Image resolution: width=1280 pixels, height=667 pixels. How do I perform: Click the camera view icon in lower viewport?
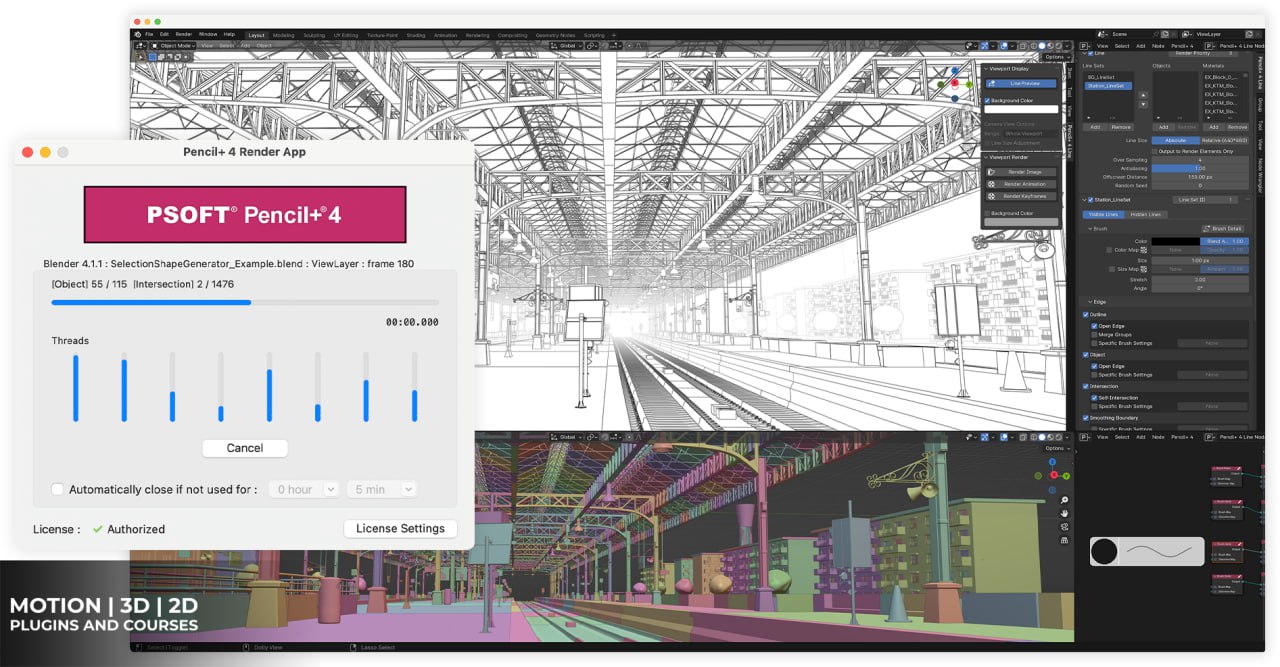tap(1065, 525)
